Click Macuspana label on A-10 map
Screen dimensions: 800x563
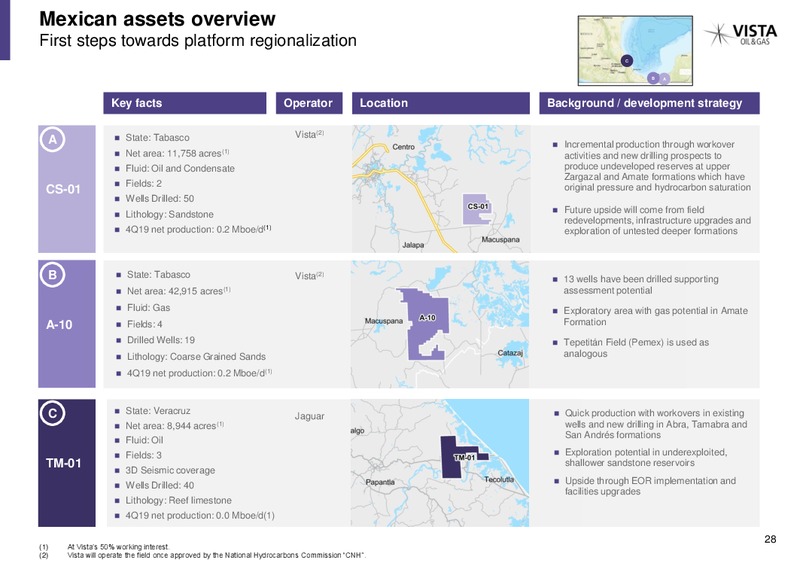pyautogui.click(x=384, y=321)
